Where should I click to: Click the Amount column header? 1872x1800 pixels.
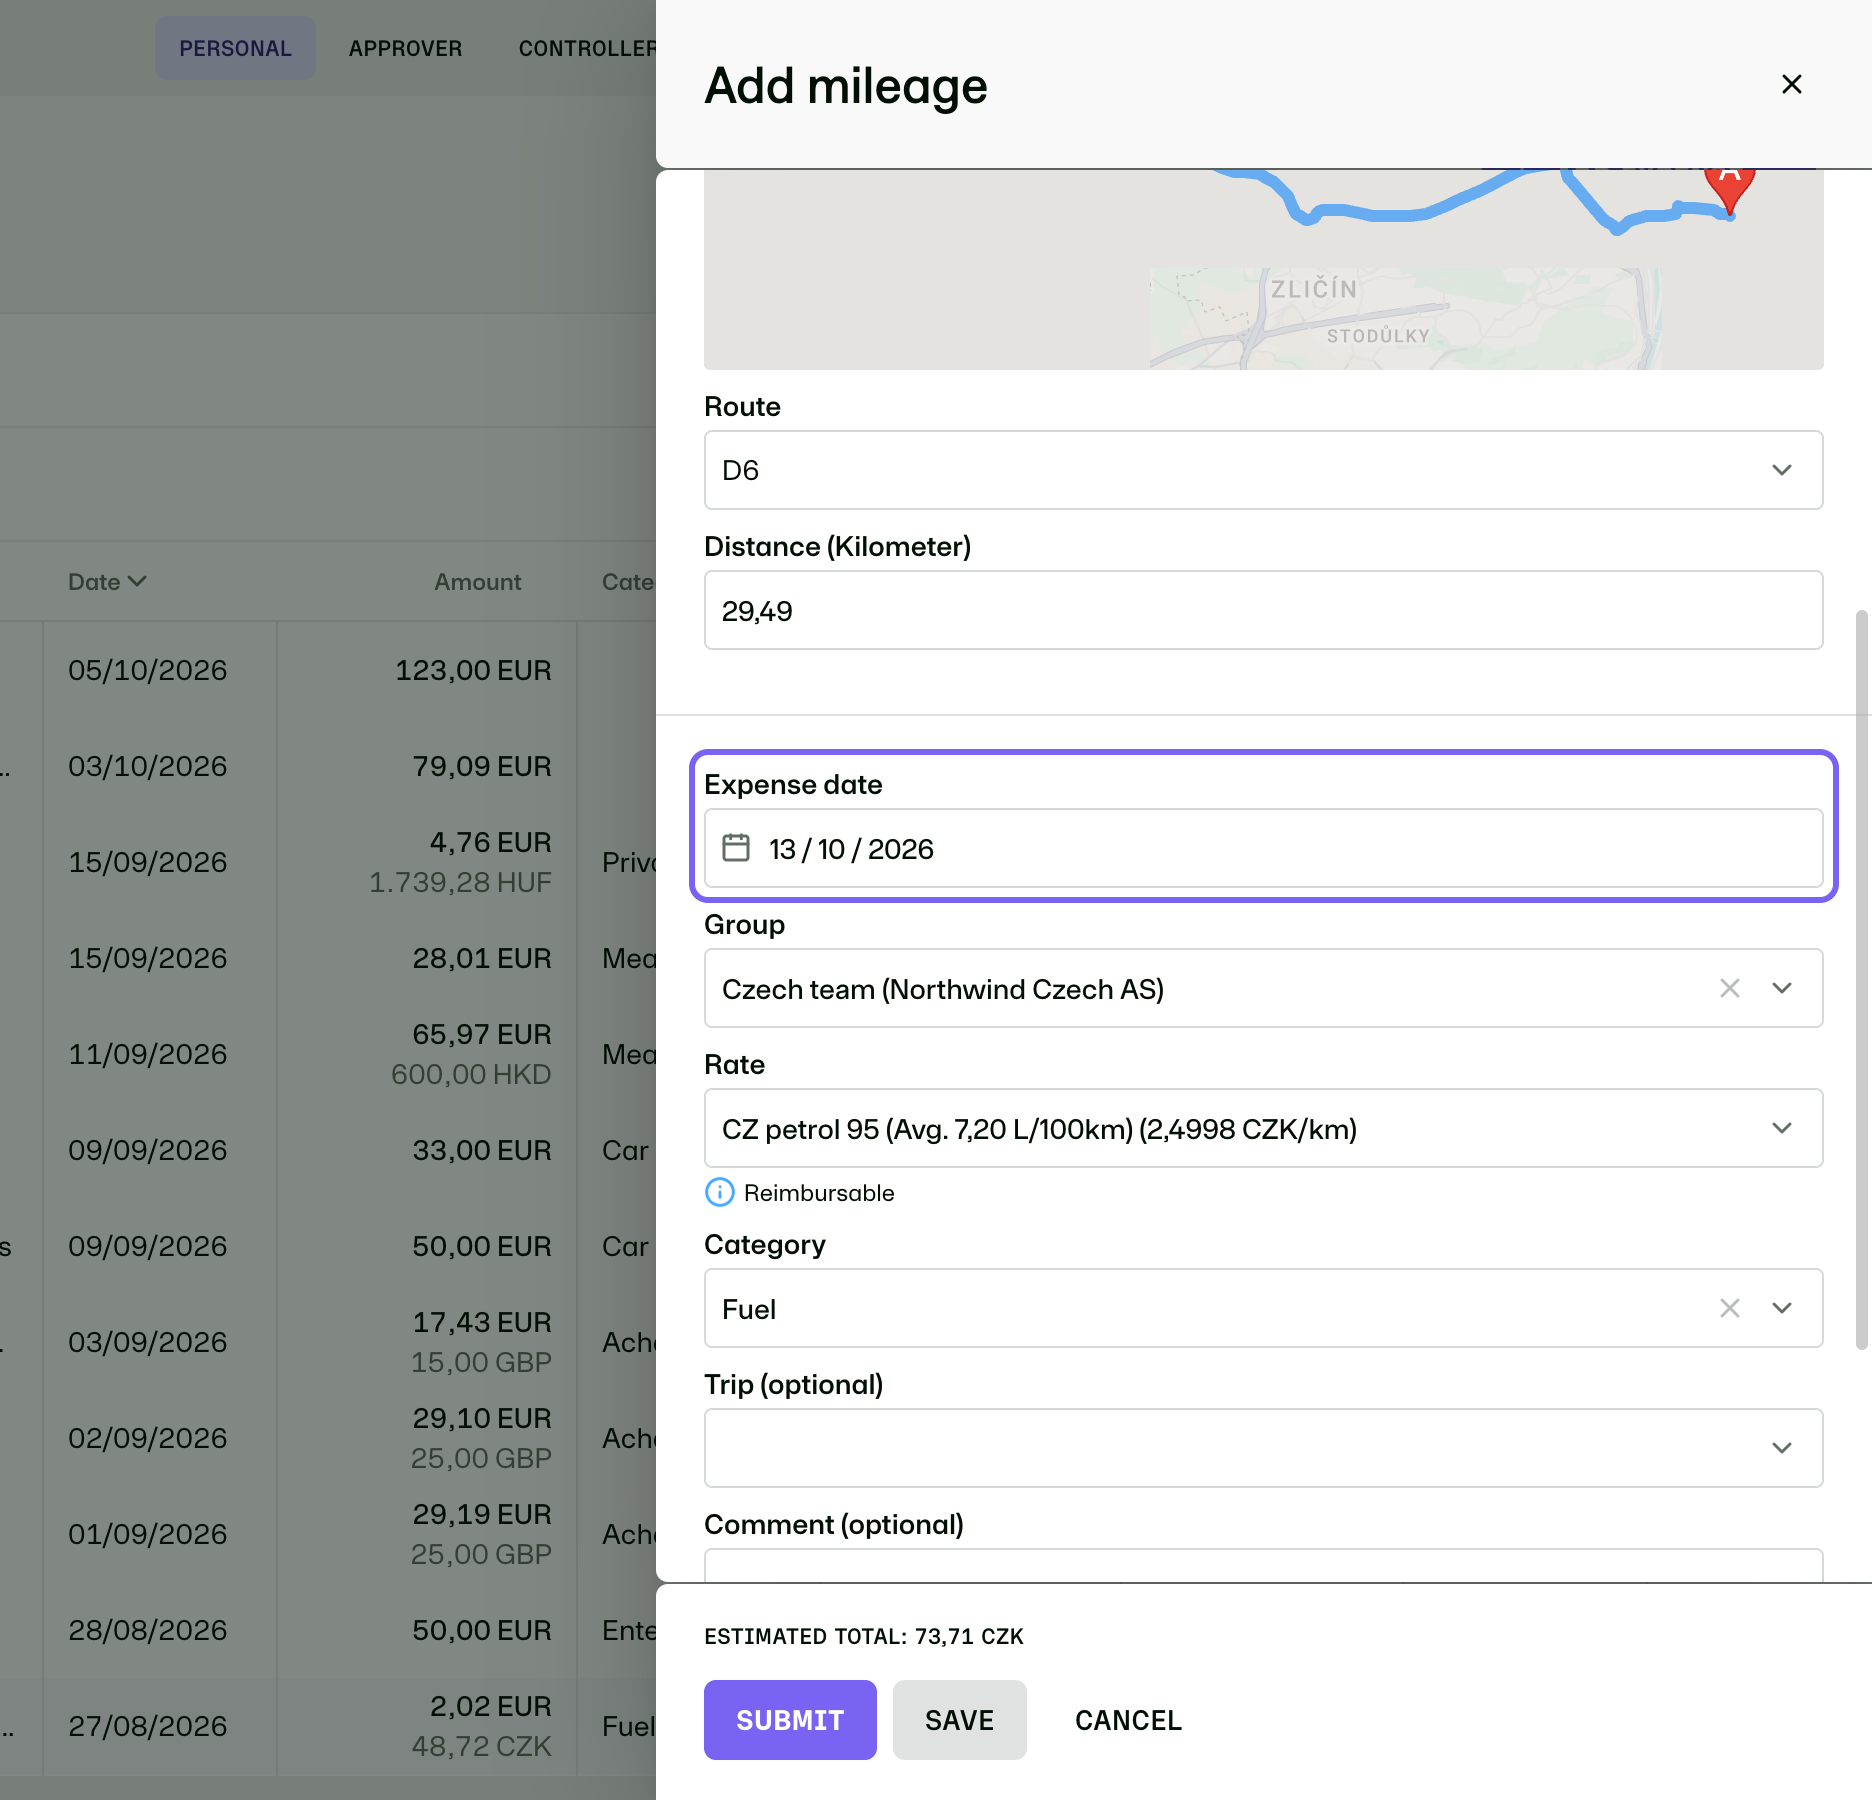(478, 582)
